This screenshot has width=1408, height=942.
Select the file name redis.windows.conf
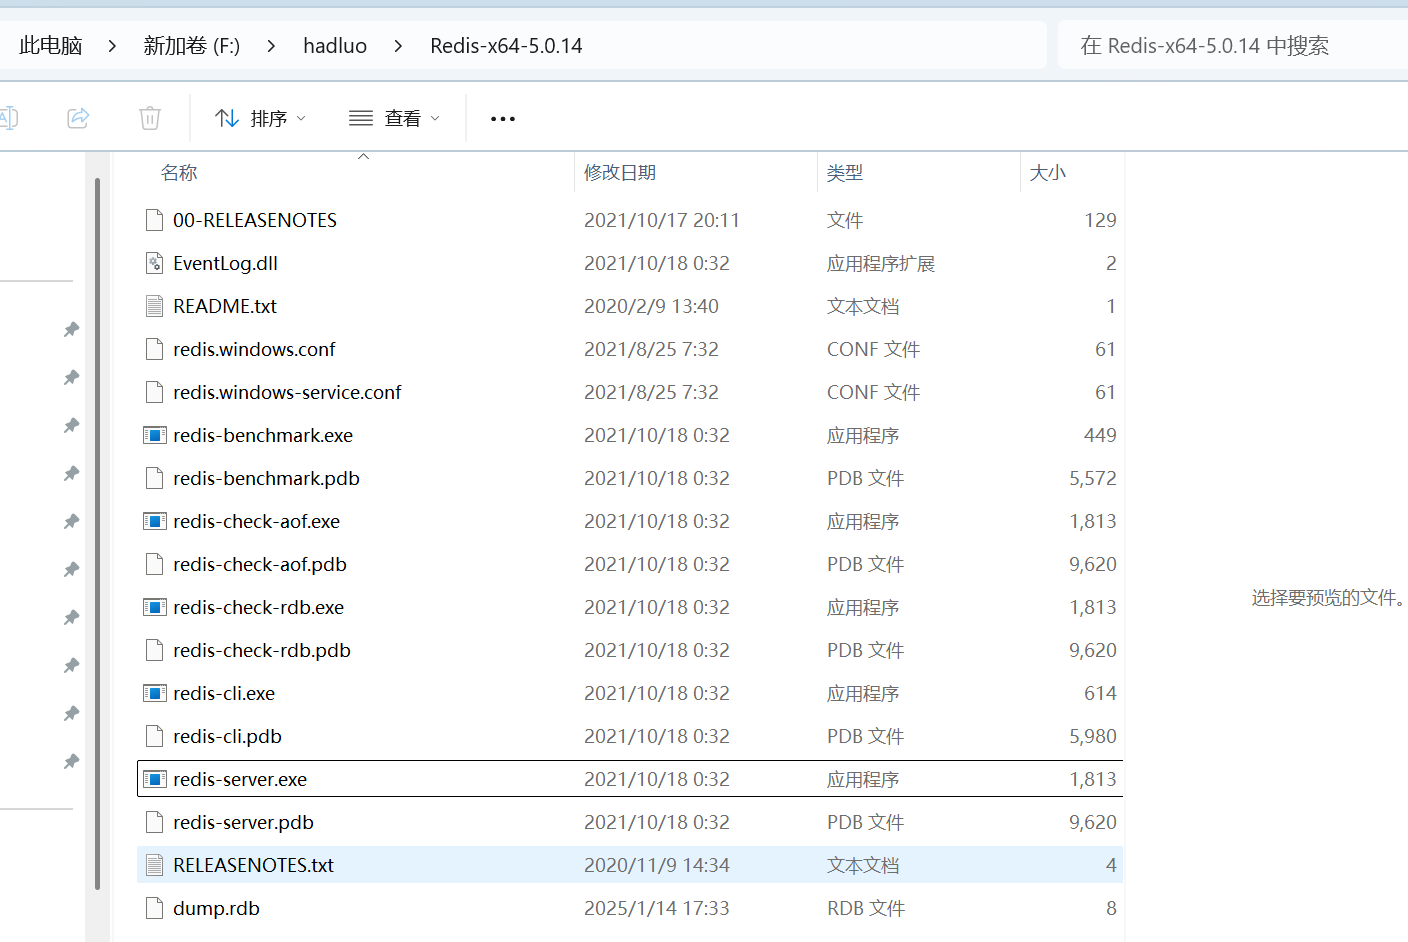[x=254, y=349]
